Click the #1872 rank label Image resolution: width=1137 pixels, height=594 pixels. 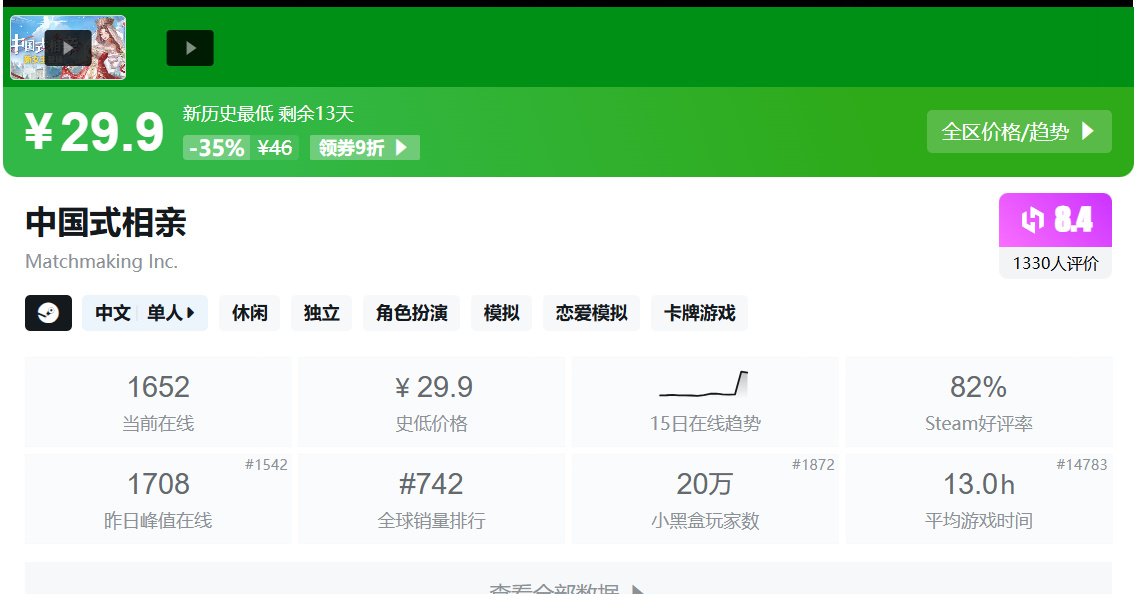coord(813,465)
